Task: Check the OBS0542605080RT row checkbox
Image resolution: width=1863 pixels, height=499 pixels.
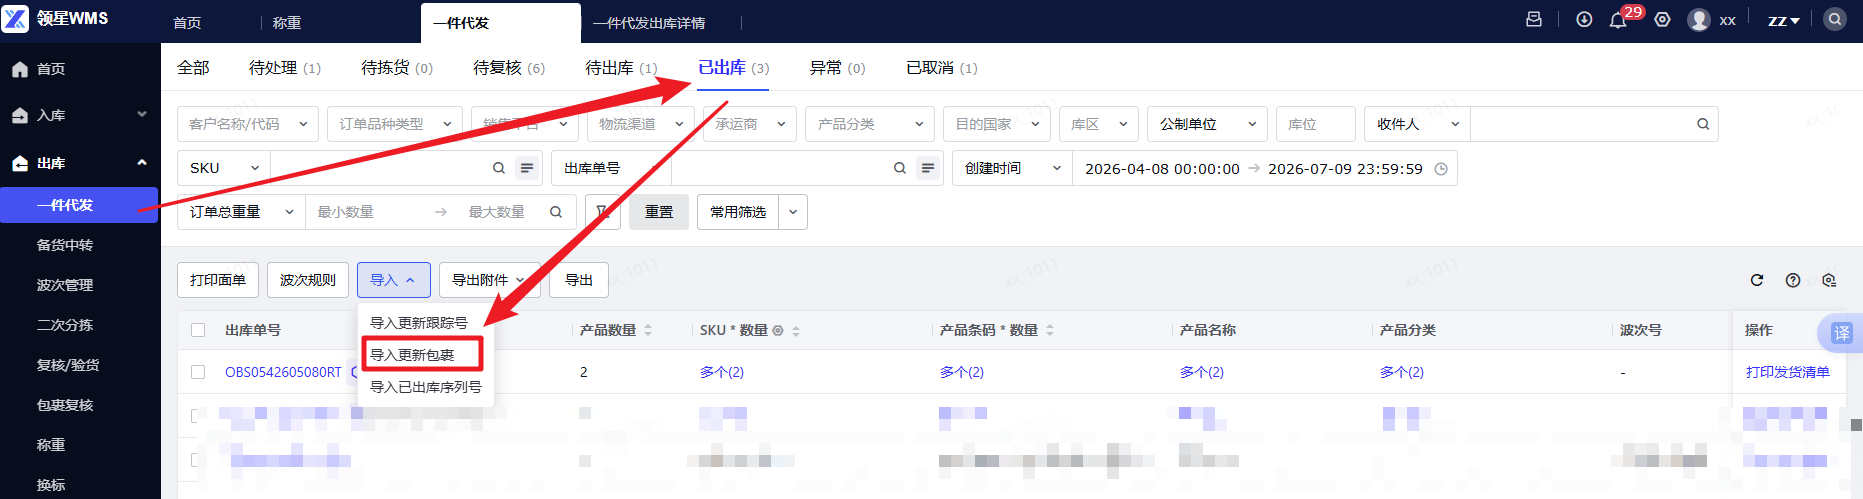Action: 198,372
